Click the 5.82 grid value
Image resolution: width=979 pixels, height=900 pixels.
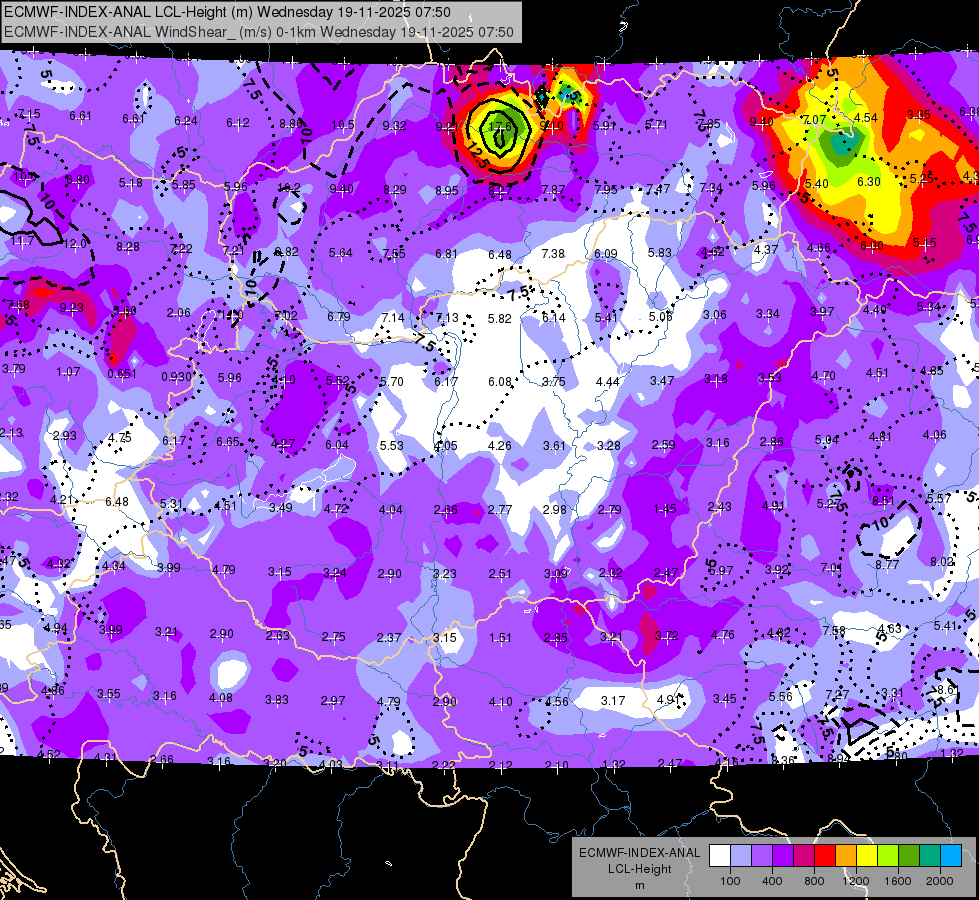pos(500,318)
